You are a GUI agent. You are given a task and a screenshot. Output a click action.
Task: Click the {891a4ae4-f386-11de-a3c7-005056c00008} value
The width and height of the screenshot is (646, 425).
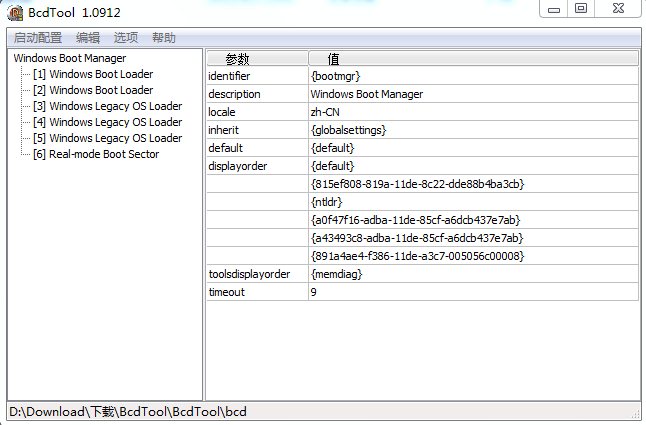(474, 256)
